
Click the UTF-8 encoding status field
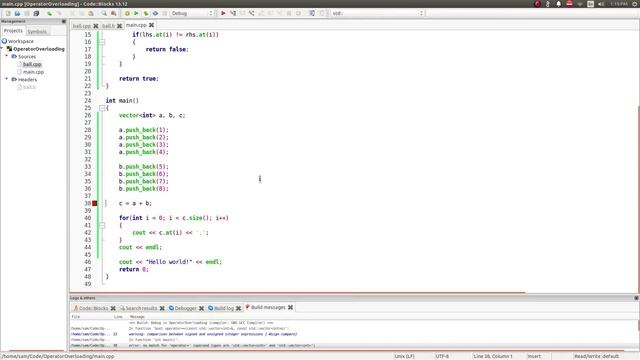coord(442,356)
